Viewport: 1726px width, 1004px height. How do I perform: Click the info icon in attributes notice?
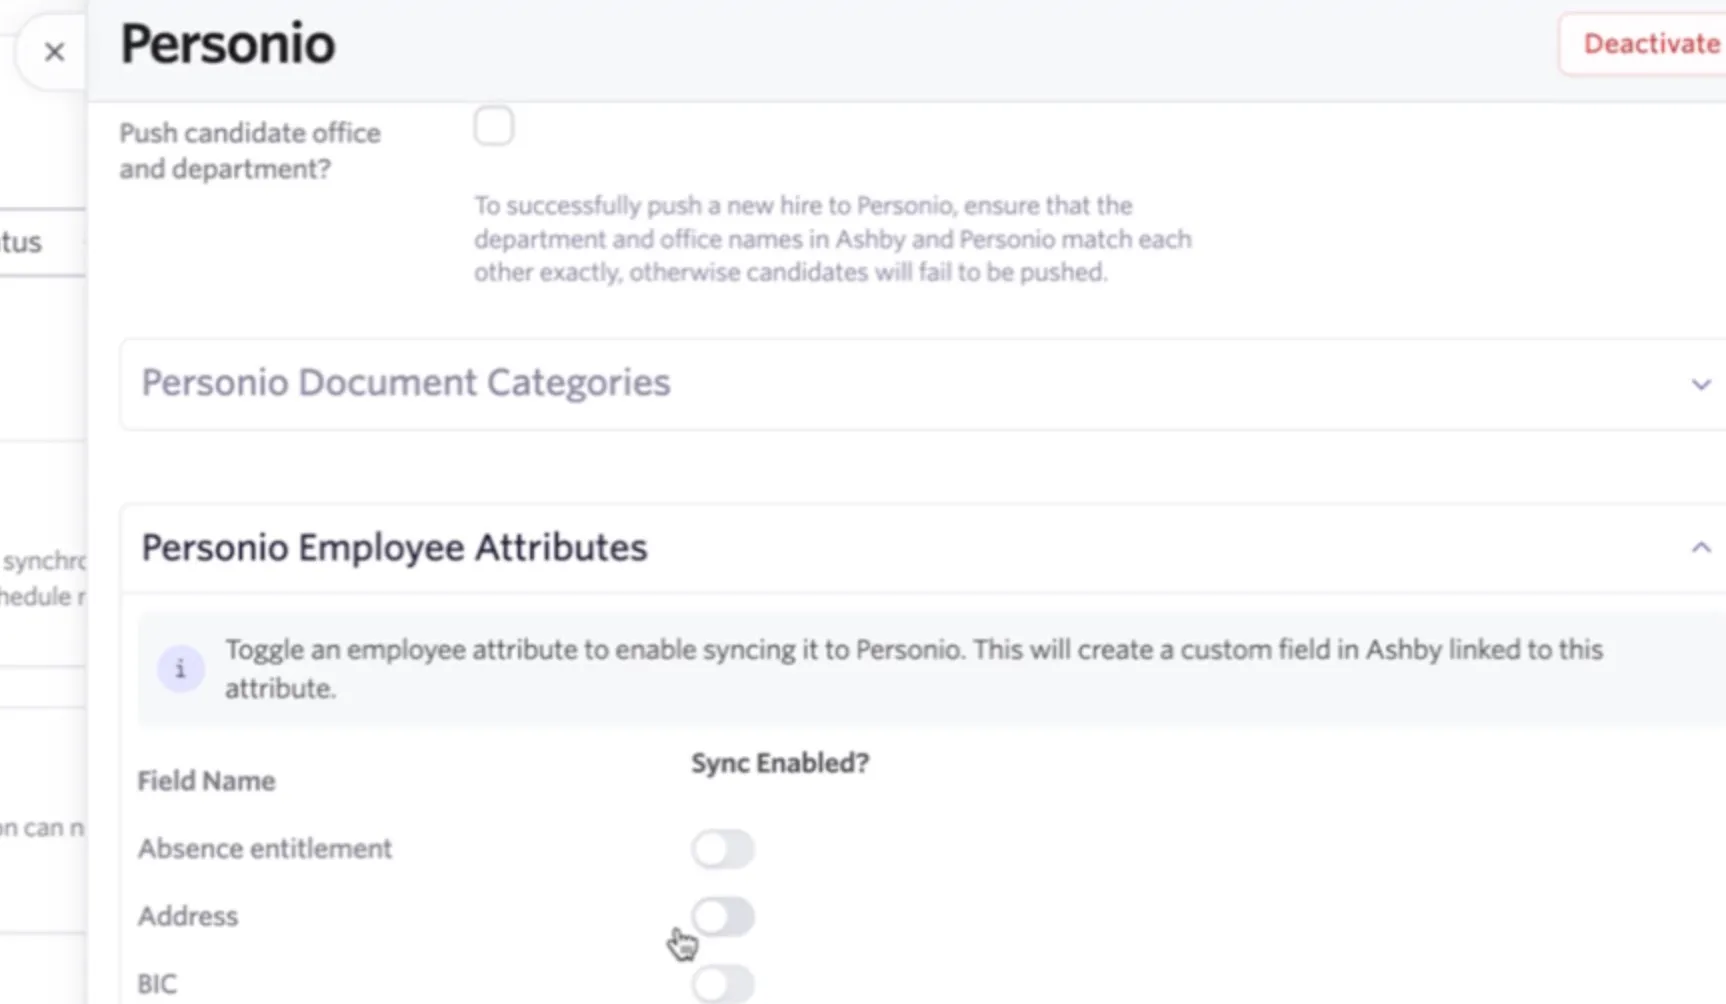(181, 669)
